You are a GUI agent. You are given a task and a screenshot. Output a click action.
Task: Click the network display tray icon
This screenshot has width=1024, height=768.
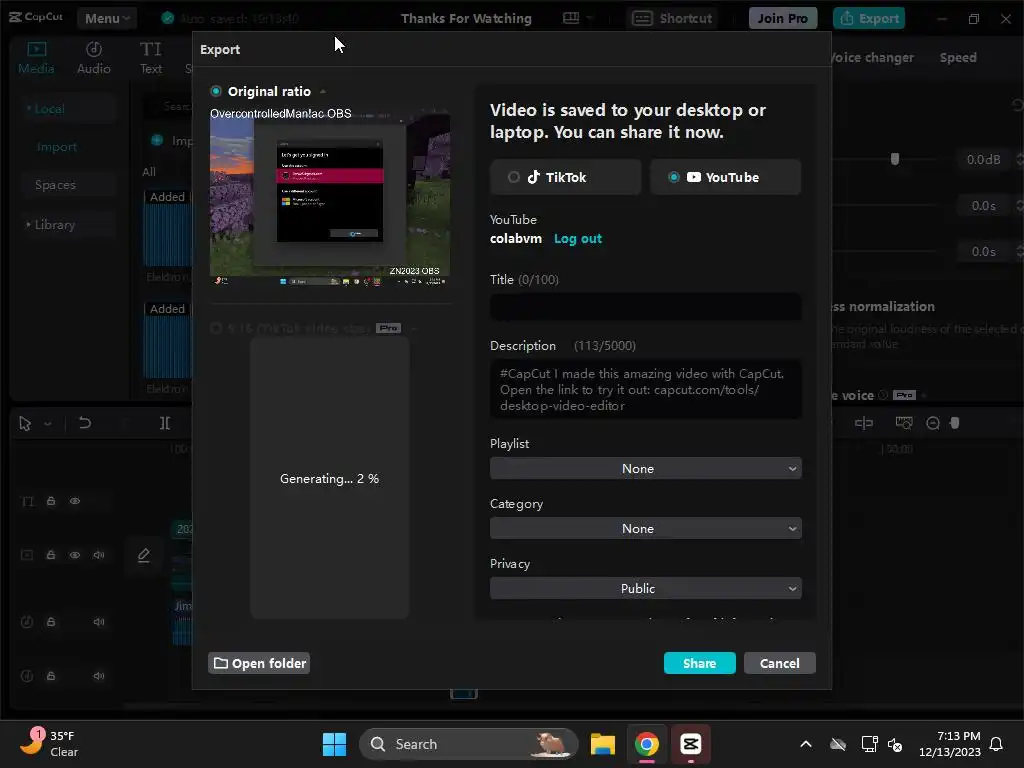tap(869, 744)
